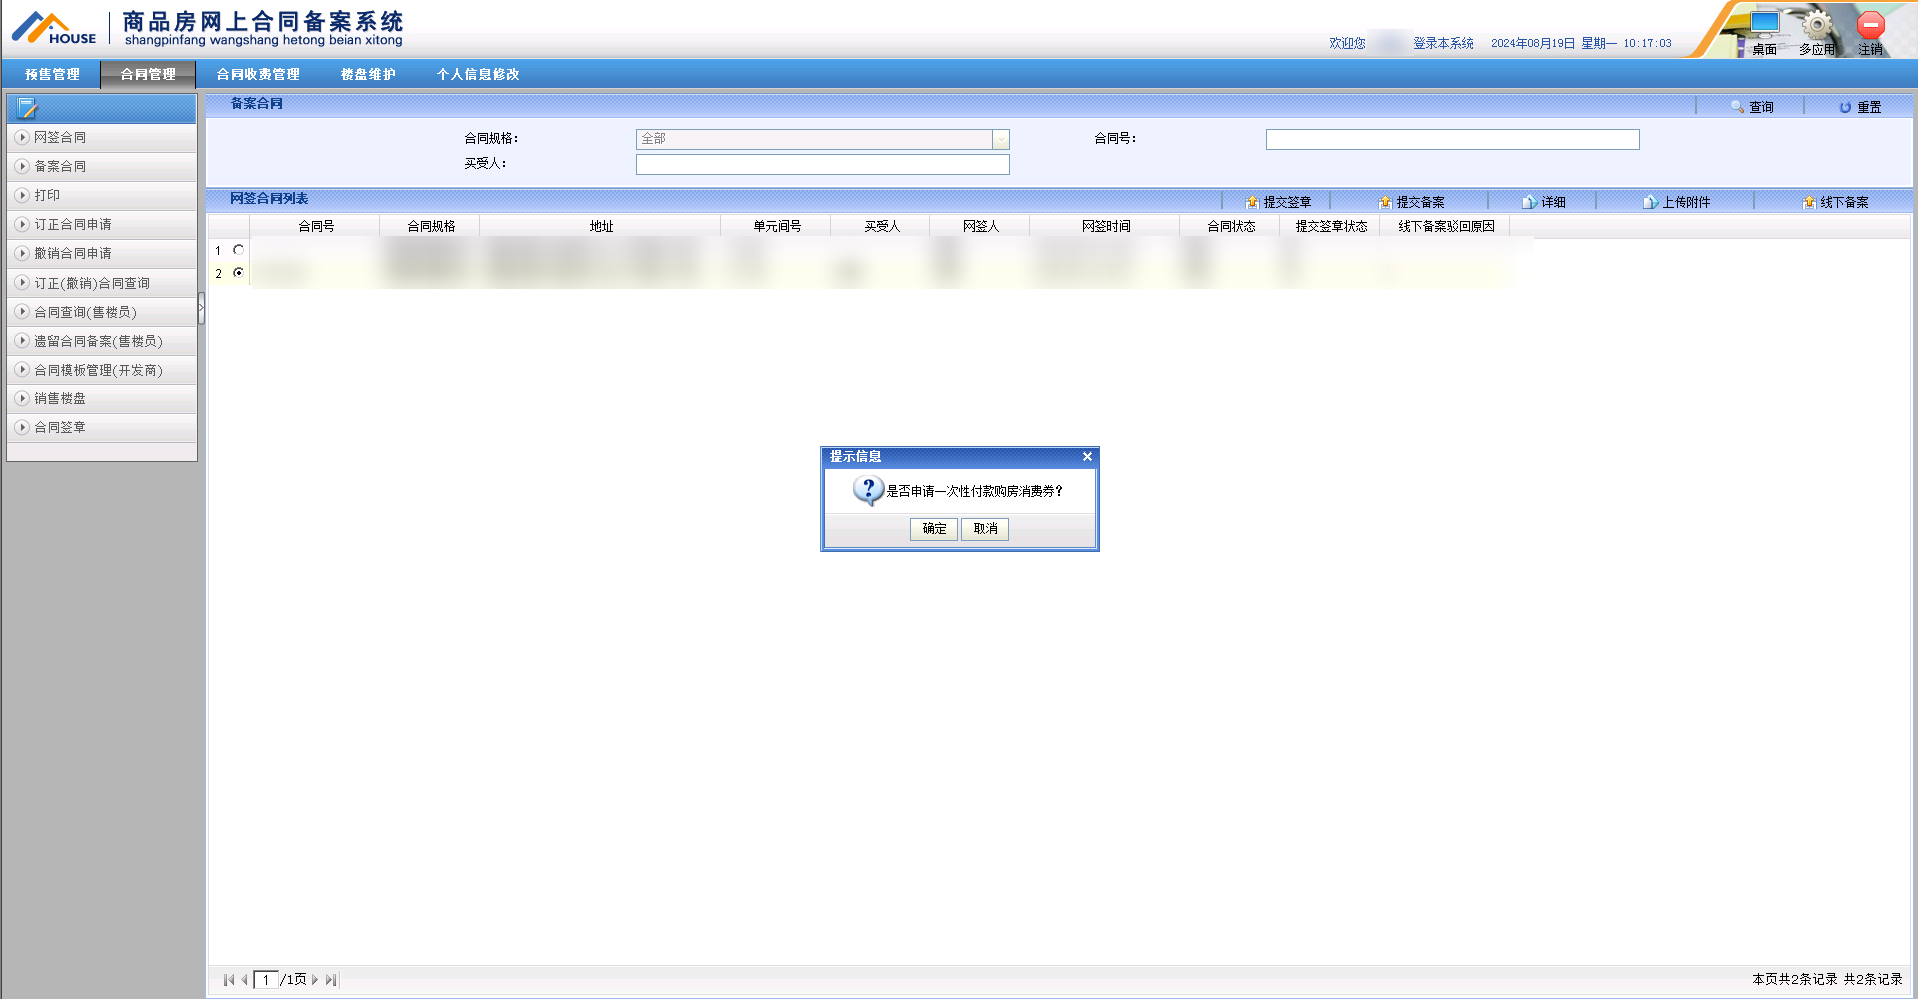Go to the next page arrow
This screenshot has width=1918, height=999.
click(315, 980)
